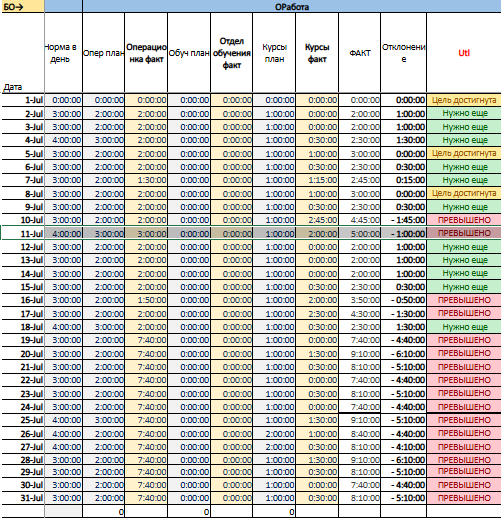
Task: Click Цель достигнута status in 8-Jul row
Action: tap(464, 194)
